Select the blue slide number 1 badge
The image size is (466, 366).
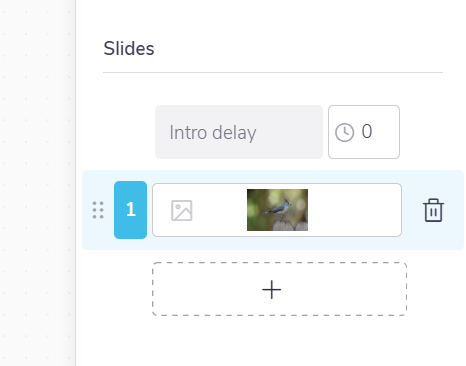tap(130, 210)
